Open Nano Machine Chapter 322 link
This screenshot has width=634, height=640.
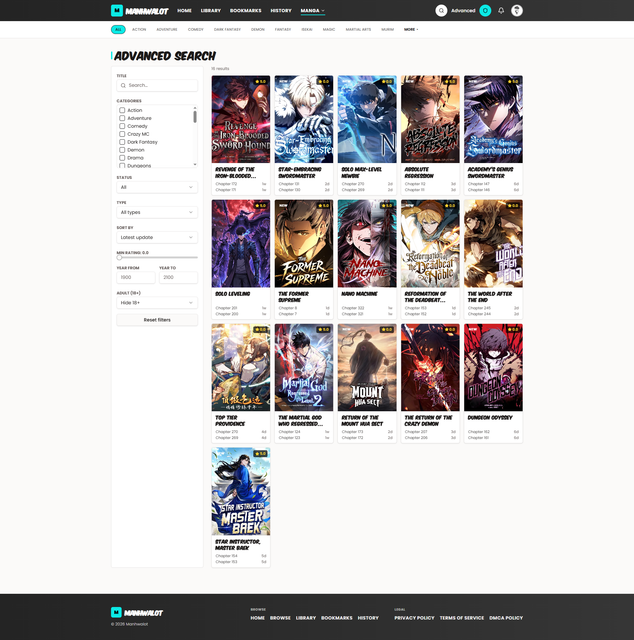tap(353, 308)
